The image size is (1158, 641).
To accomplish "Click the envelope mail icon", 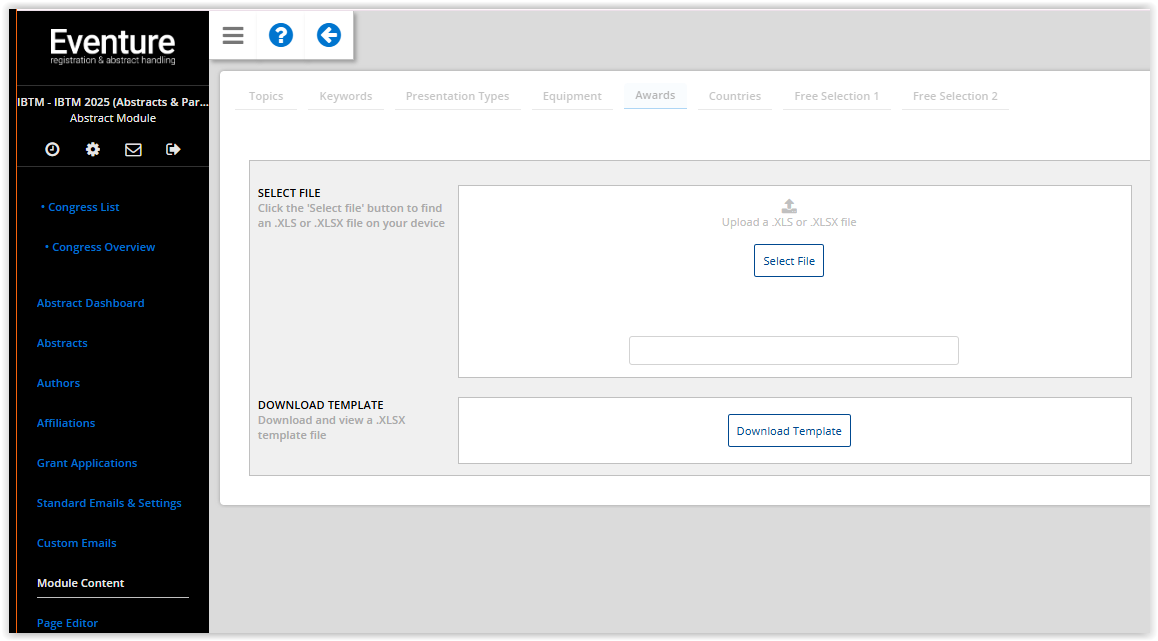I will click(x=133, y=149).
